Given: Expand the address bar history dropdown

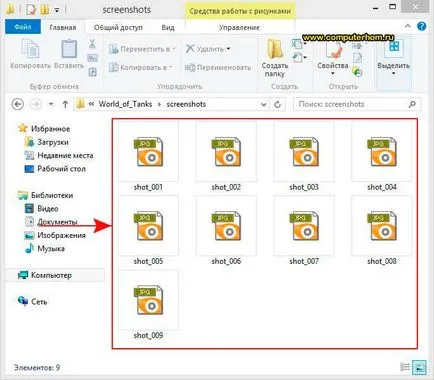Looking at the screenshot, I should (264, 104).
